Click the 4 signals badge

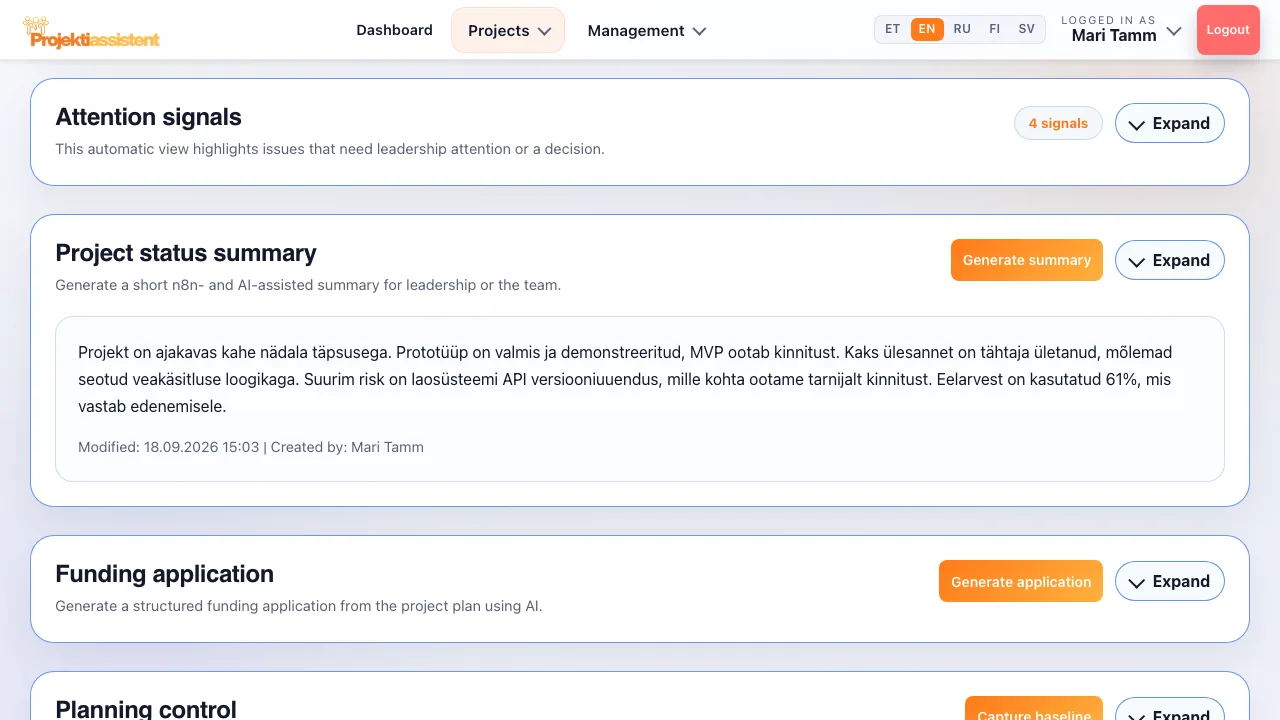1058,123
